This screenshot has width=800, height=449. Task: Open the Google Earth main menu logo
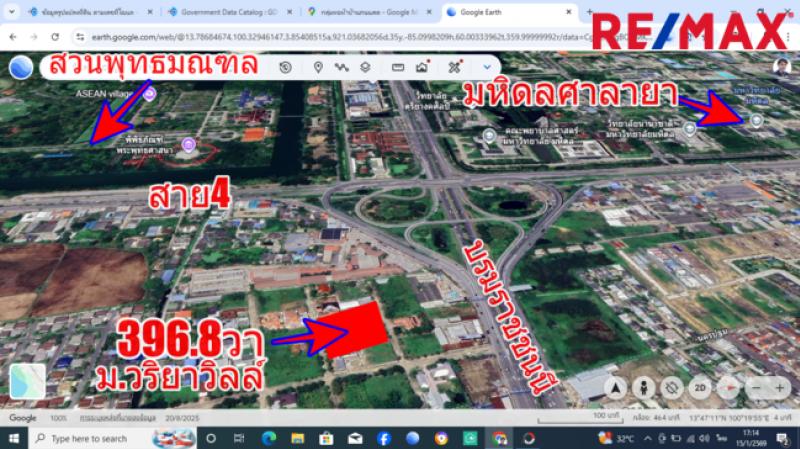pyautogui.click(x=21, y=67)
